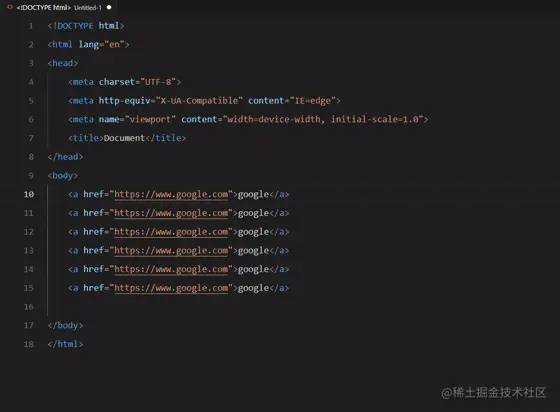The width and height of the screenshot is (560, 412).
Task: Click the "X-UA-Compatible" attribute value
Action: click(199, 101)
